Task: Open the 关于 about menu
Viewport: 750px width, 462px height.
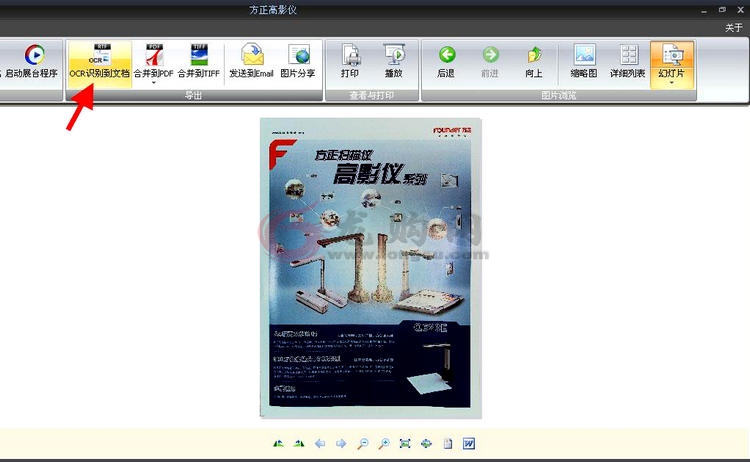Action: (x=734, y=28)
